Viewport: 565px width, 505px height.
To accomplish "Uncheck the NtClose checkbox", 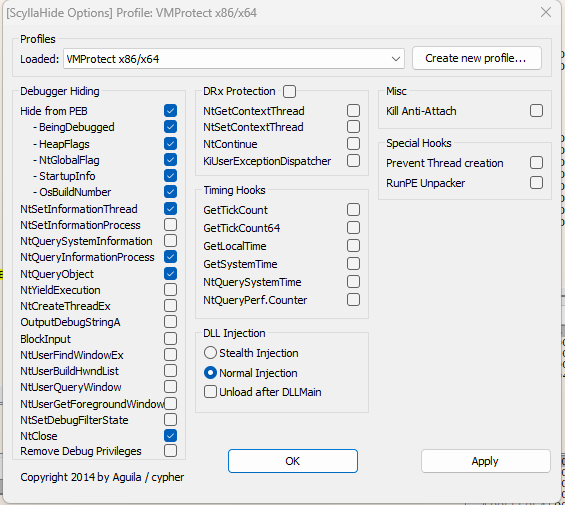I will tap(170, 435).
